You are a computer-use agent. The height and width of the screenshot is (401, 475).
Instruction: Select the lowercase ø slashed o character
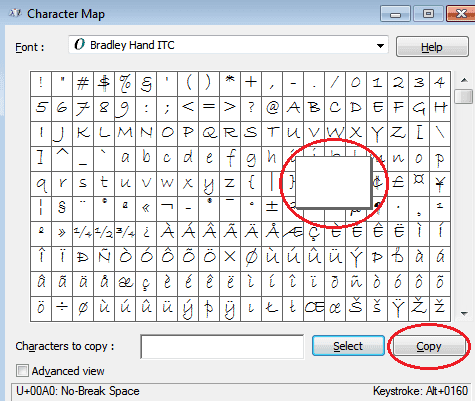tap(83, 308)
